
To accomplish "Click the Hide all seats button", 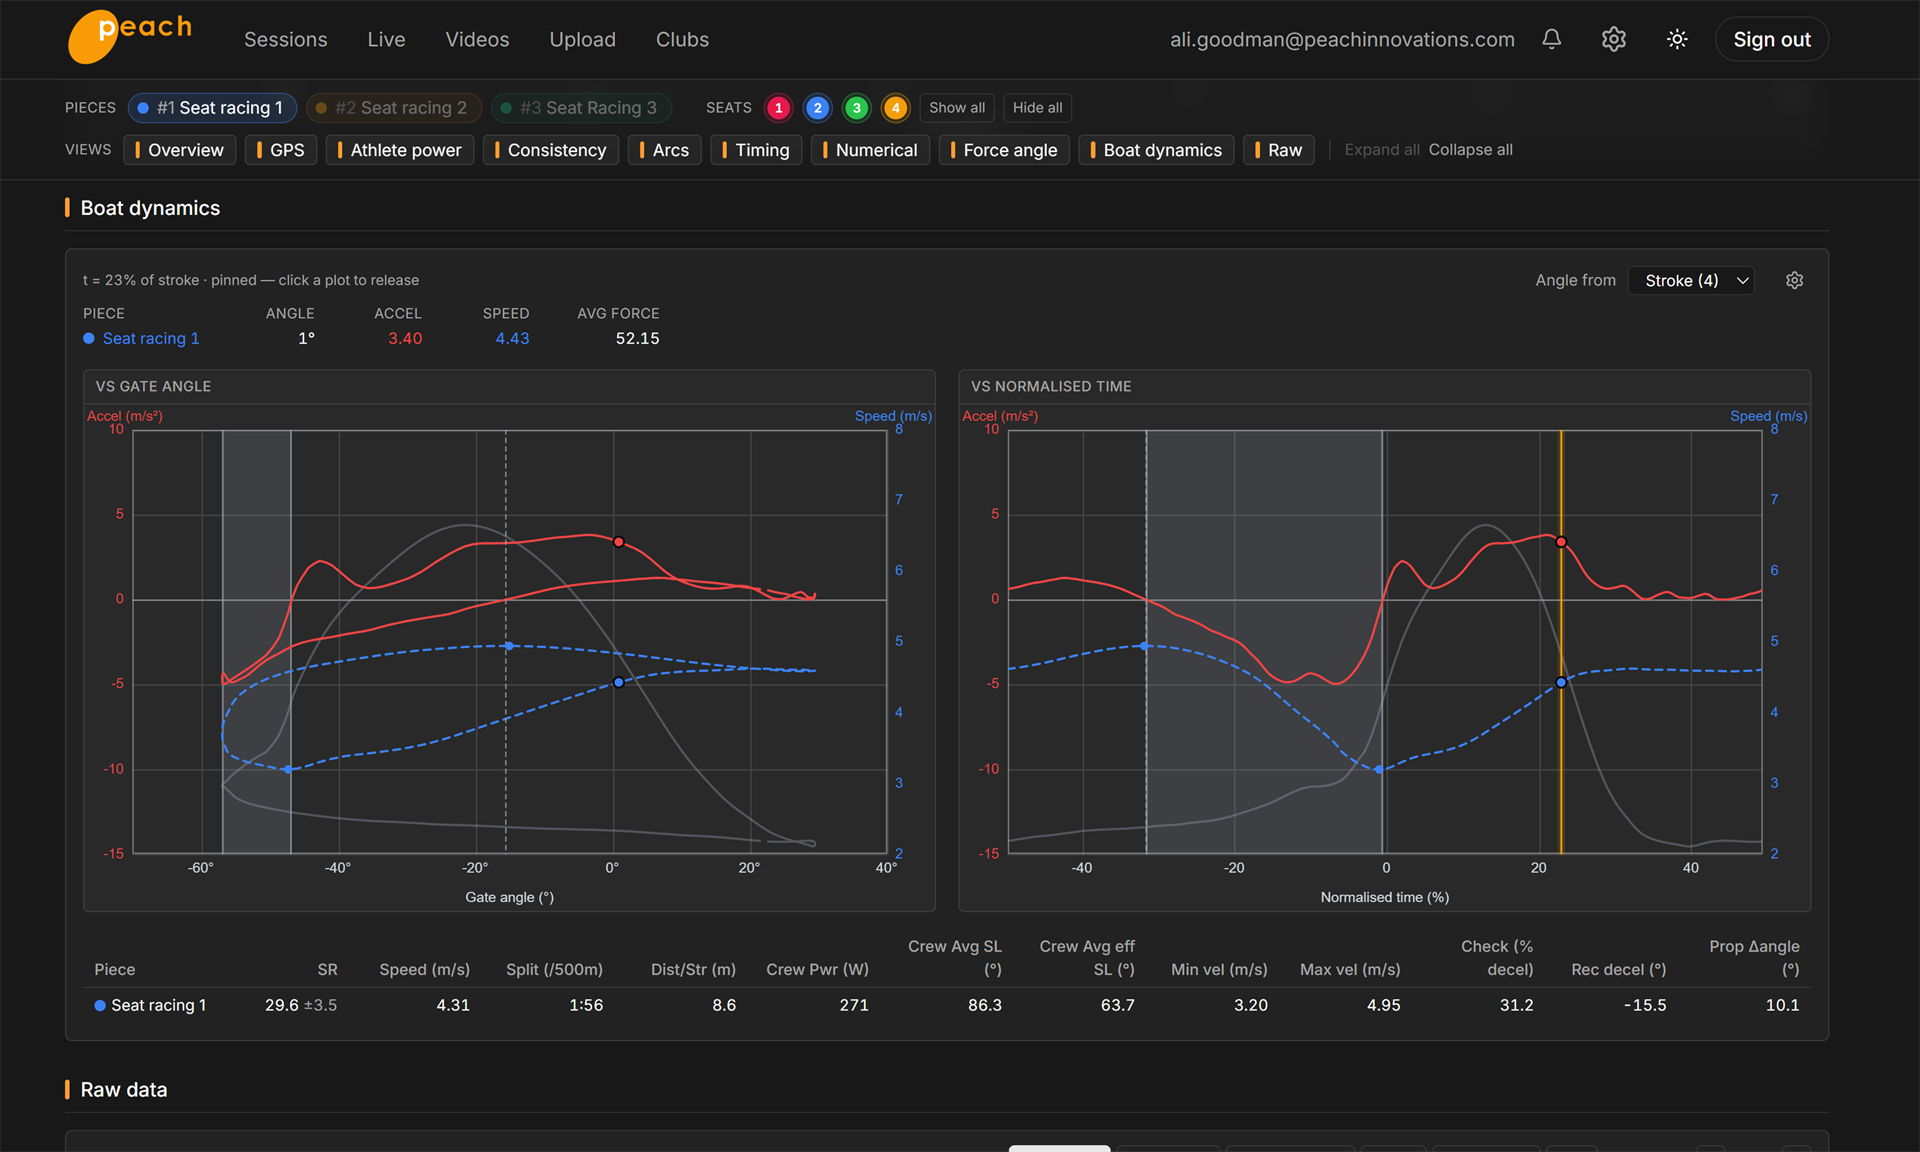I will point(1037,108).
